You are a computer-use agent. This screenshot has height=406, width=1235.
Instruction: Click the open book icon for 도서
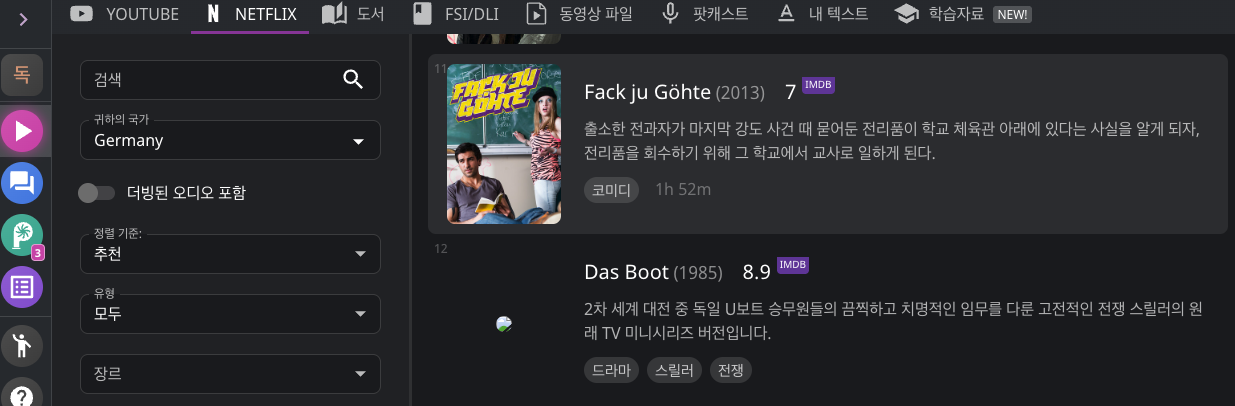pos(334,14)
